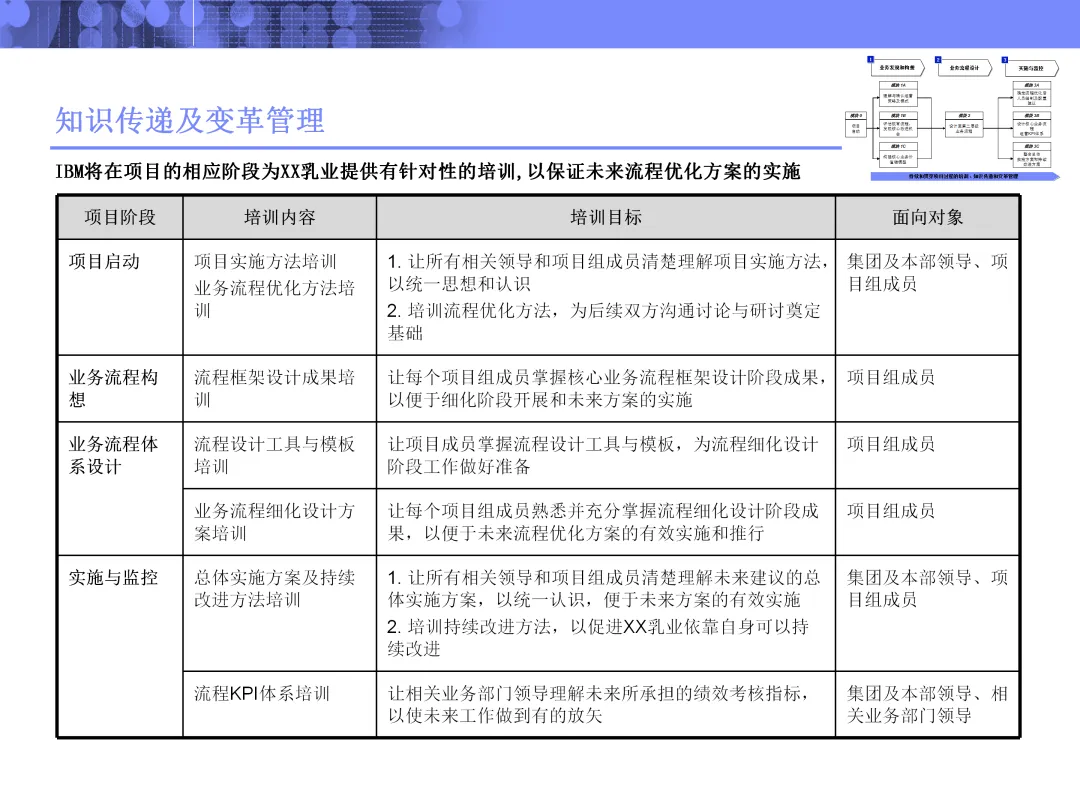This screenshot has height=810, width=1080.
Task: Click 集团及本部领导、项目组成员 in 总体实施方案 row
Action: pyautogui.click(x=927, y=589)
